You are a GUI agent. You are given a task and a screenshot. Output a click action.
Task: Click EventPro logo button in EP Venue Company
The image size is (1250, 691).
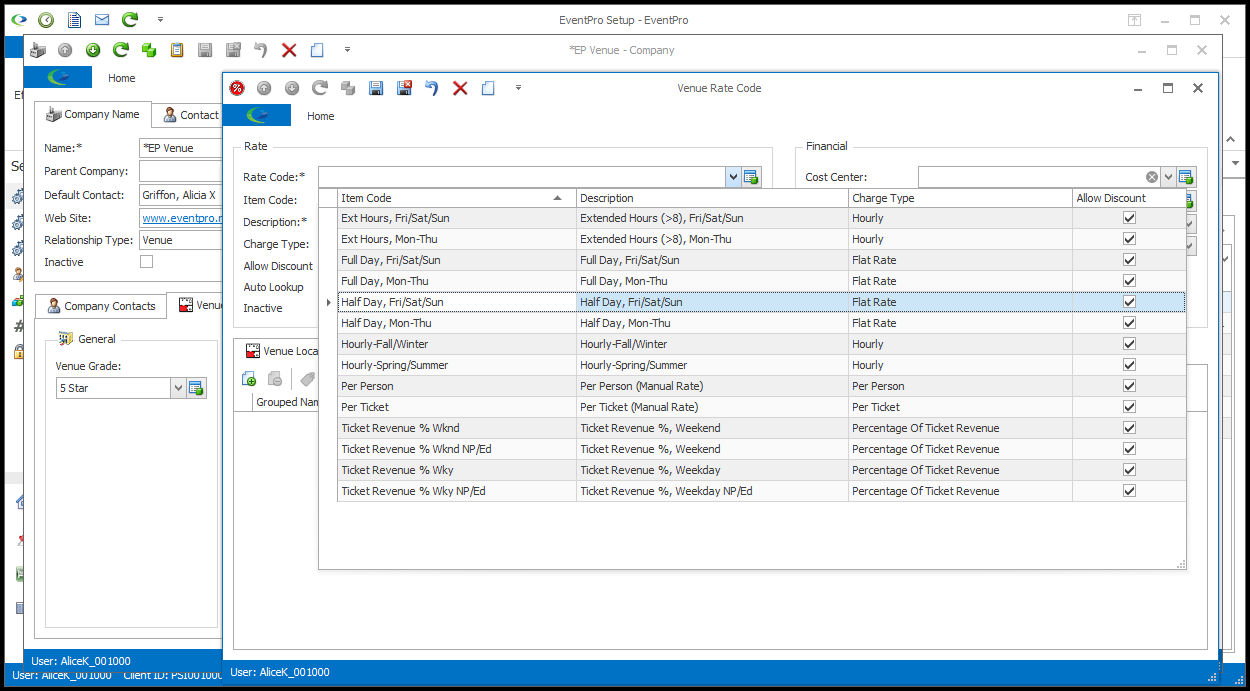tap(58, 78)
